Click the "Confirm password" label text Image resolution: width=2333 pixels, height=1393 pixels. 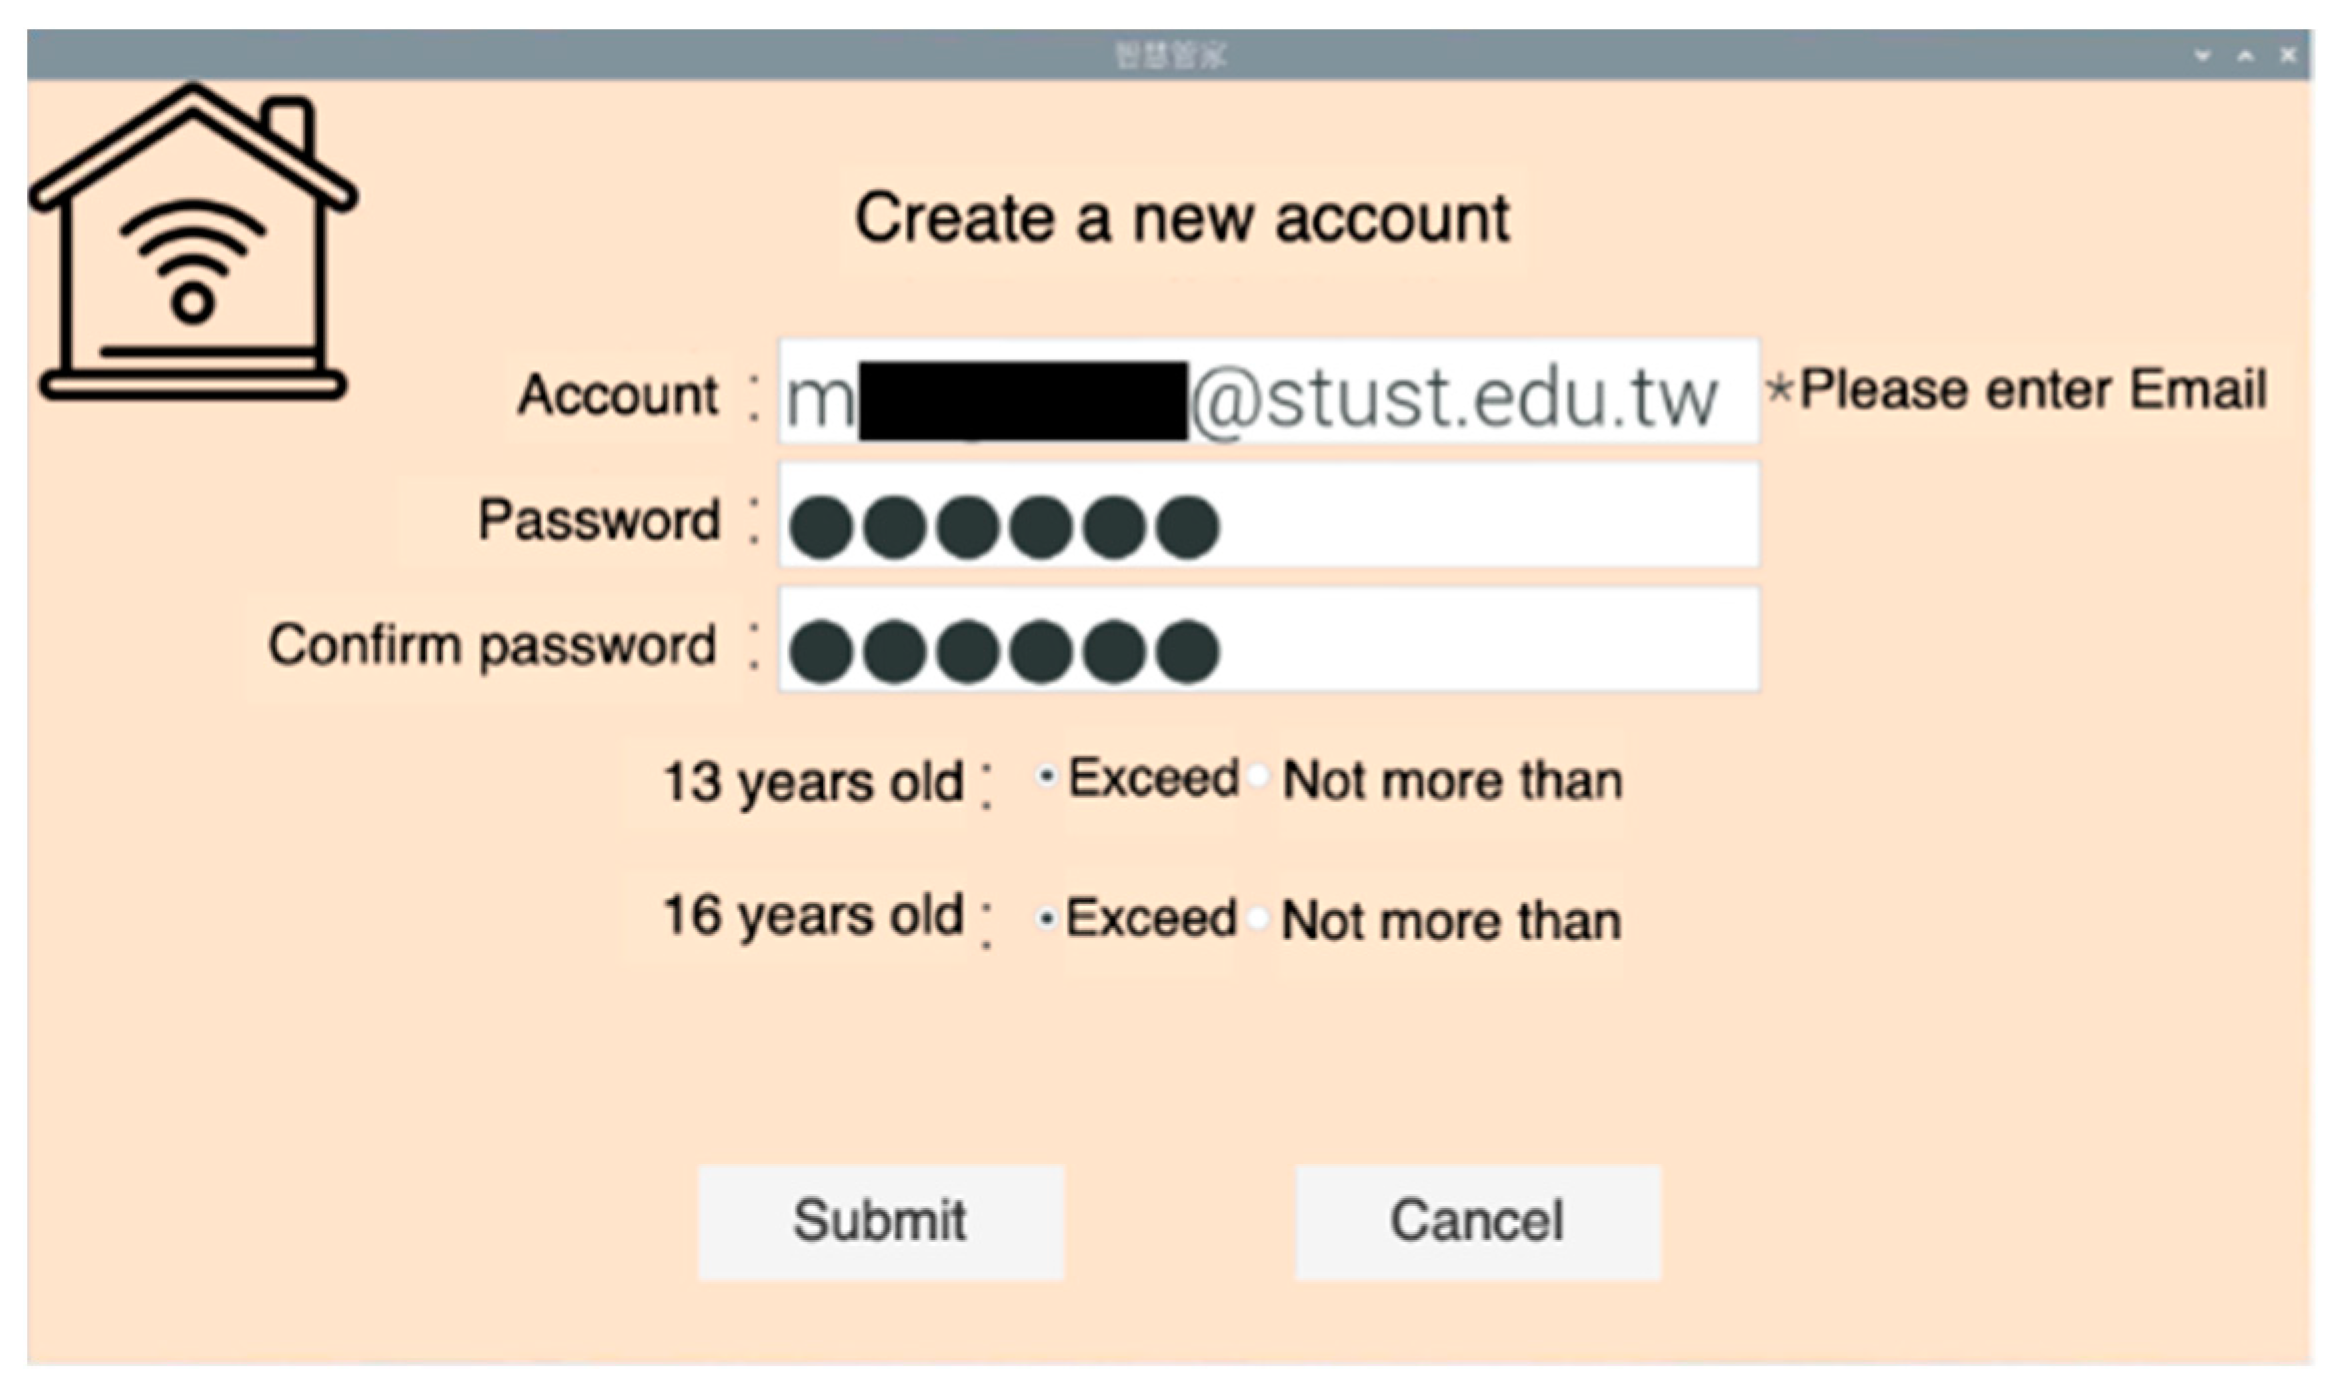[x=492, y=645]
